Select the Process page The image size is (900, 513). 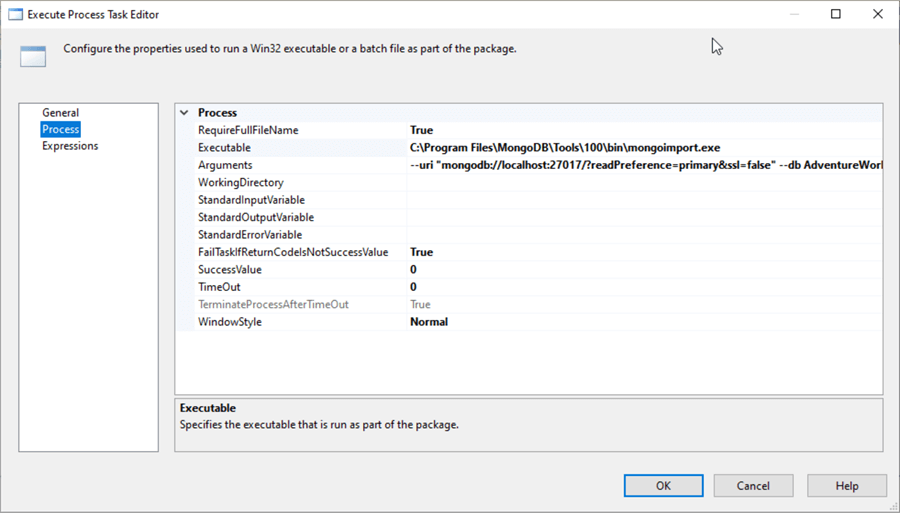[60, 129]
